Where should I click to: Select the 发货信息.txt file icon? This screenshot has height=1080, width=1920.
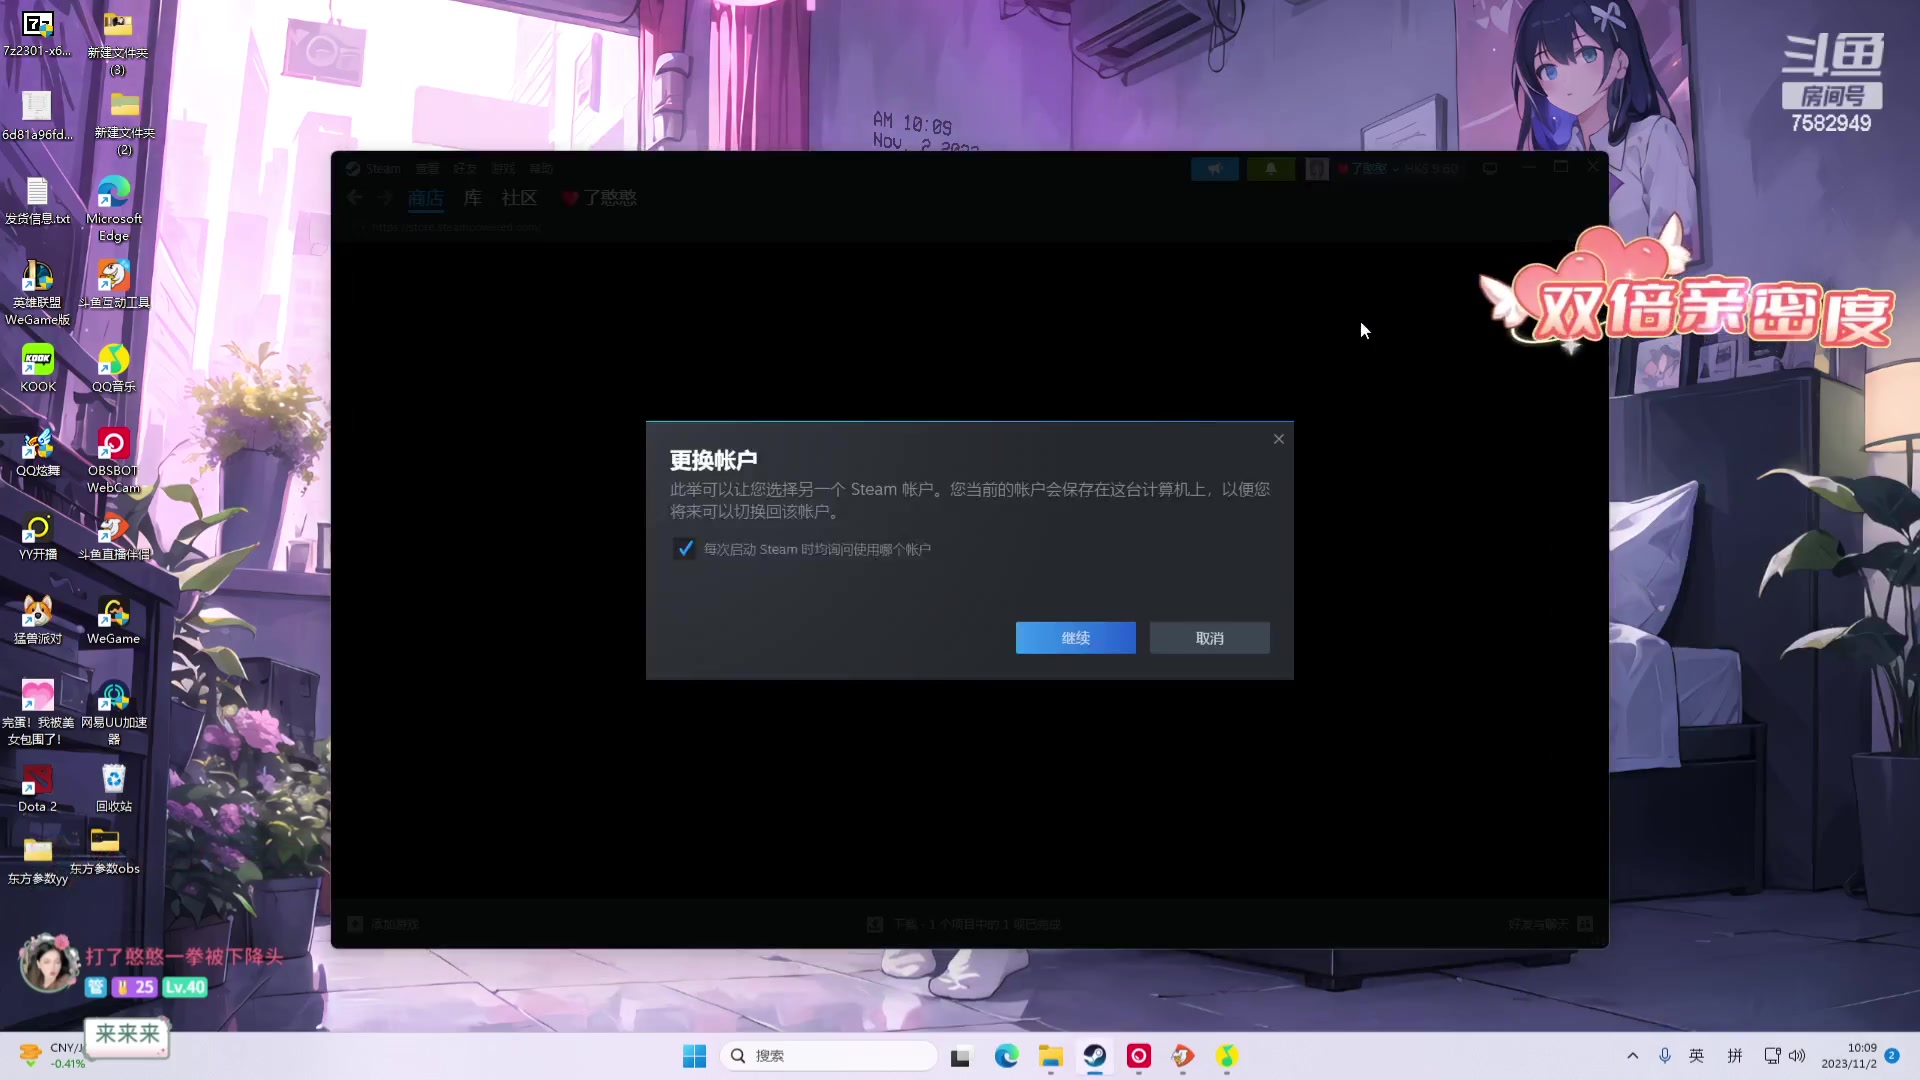(x=38, y=200)
